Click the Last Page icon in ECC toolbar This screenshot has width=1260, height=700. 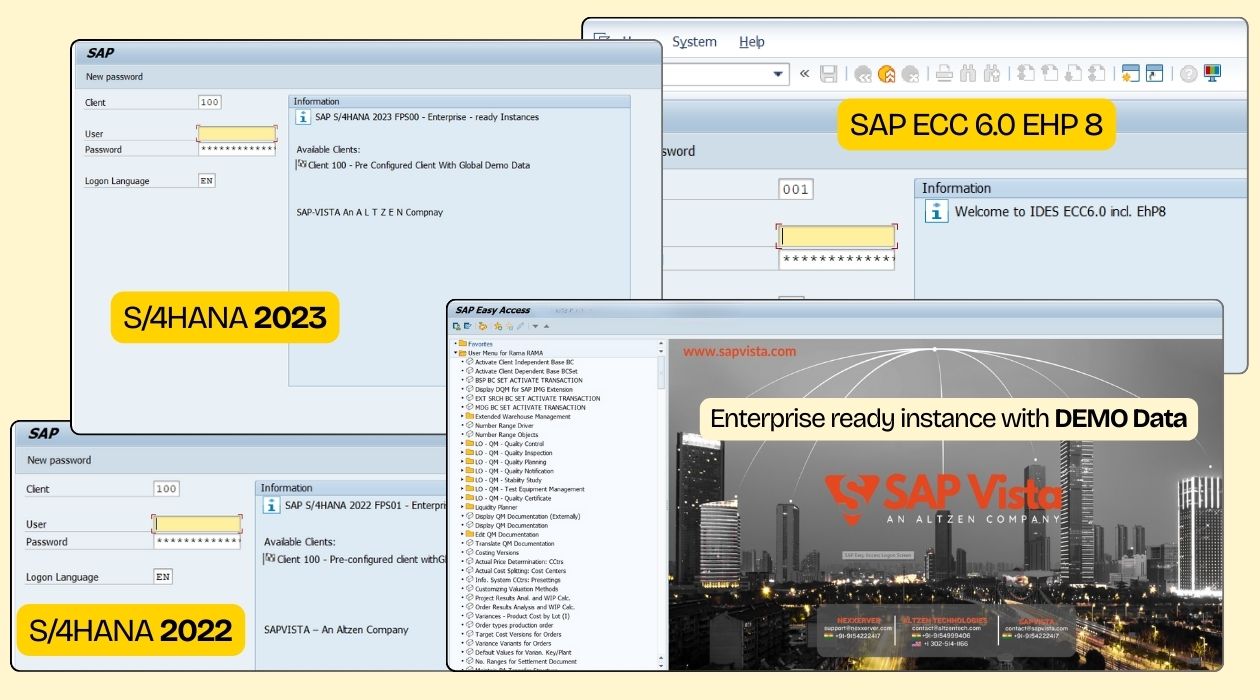[x=1097, y=74]
